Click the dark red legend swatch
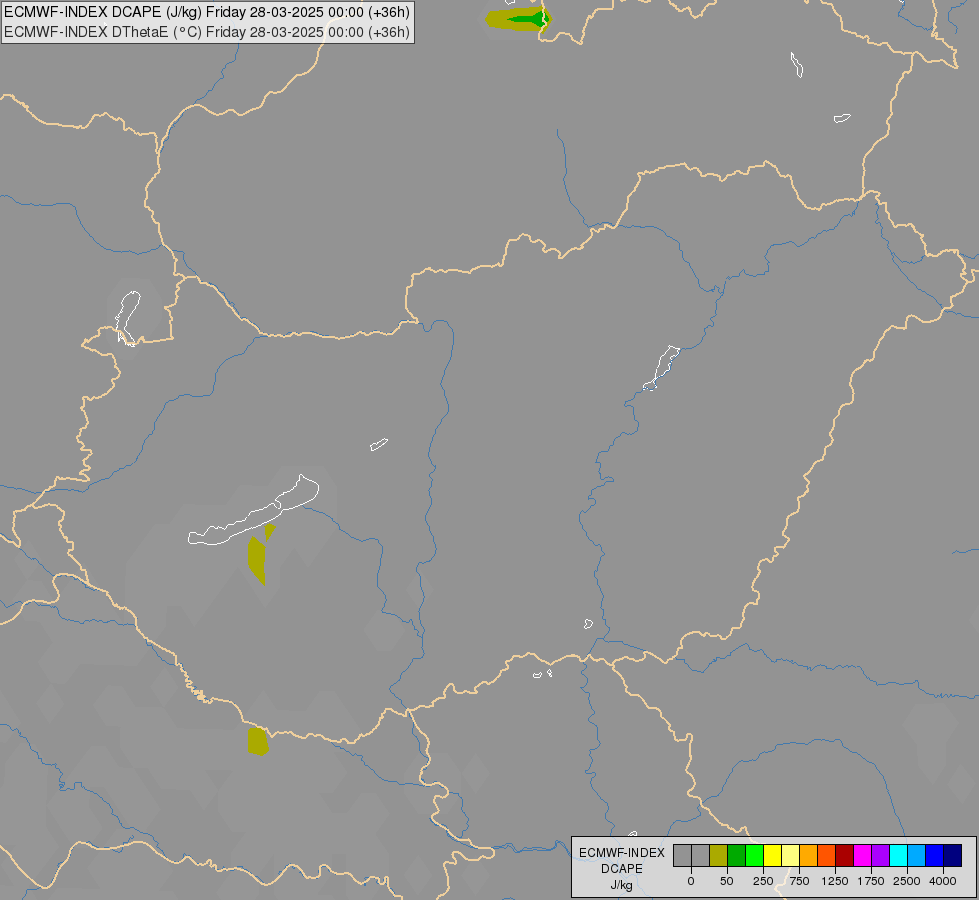Screen dimensions: 979x900 [845, 856]
